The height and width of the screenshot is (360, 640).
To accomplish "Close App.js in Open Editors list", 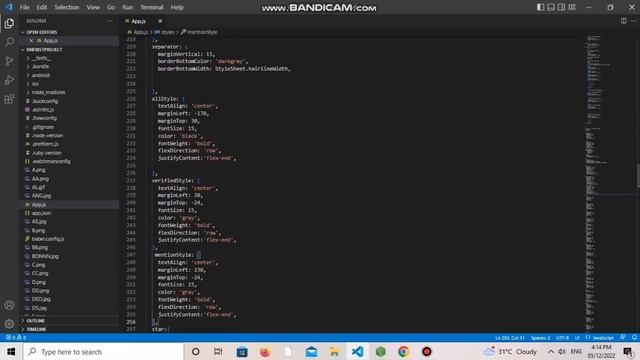I will click(x=31, y=41).
